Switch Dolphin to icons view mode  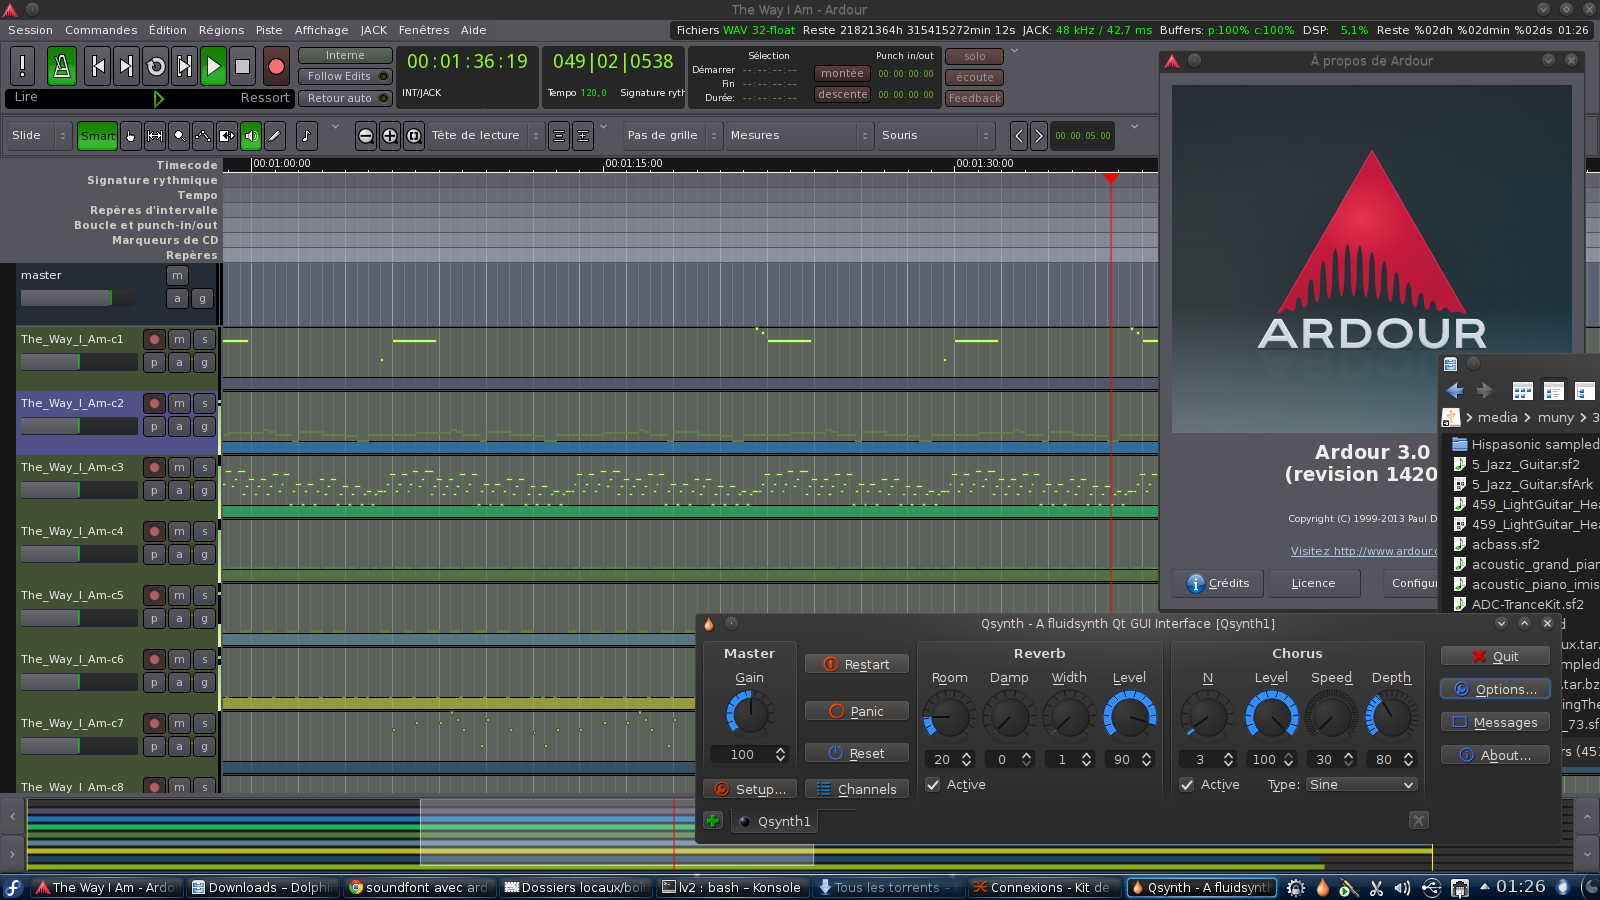(1522, 391)
